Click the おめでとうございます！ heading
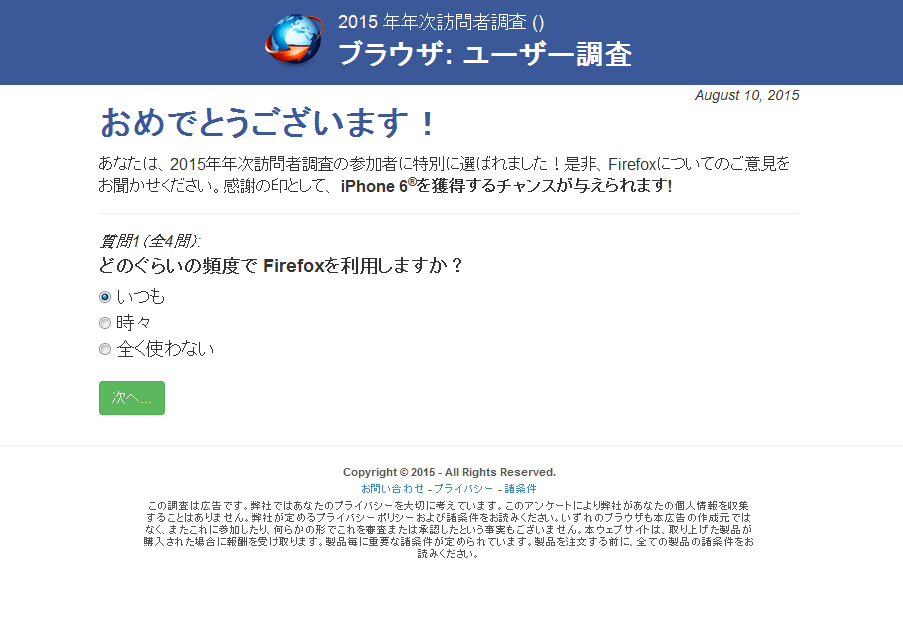The width and height of the screenshot is (903, 629). pyautogui.click(x=268, y=123)
